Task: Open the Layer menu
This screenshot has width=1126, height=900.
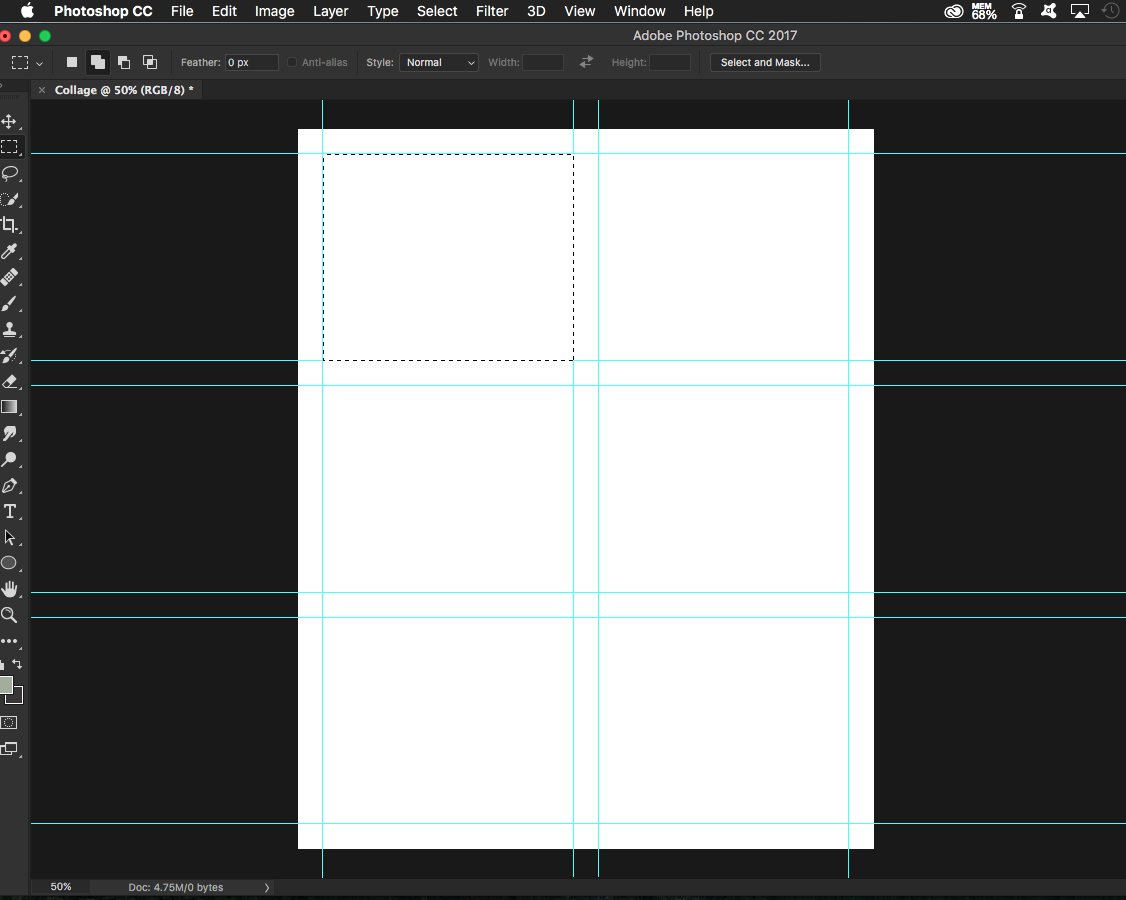Action: tap(330, 11)
